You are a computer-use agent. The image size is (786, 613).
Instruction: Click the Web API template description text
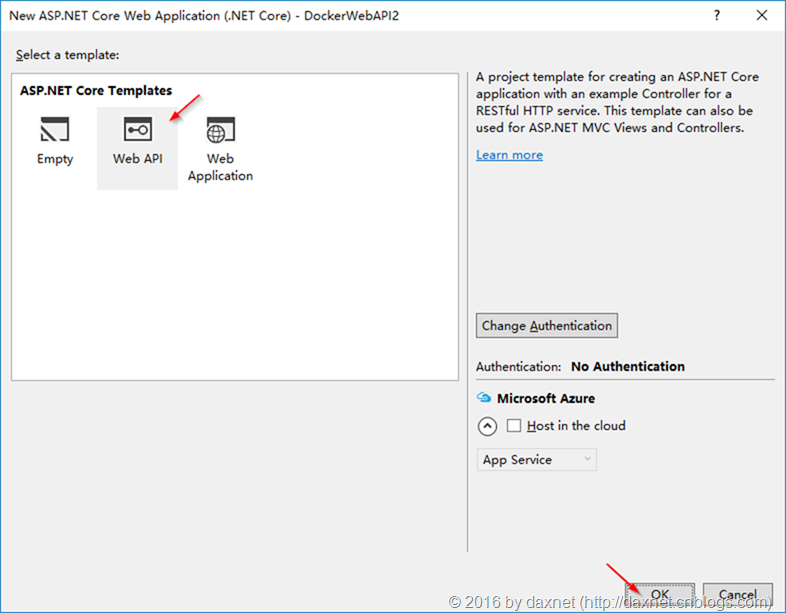click(617, 102)
